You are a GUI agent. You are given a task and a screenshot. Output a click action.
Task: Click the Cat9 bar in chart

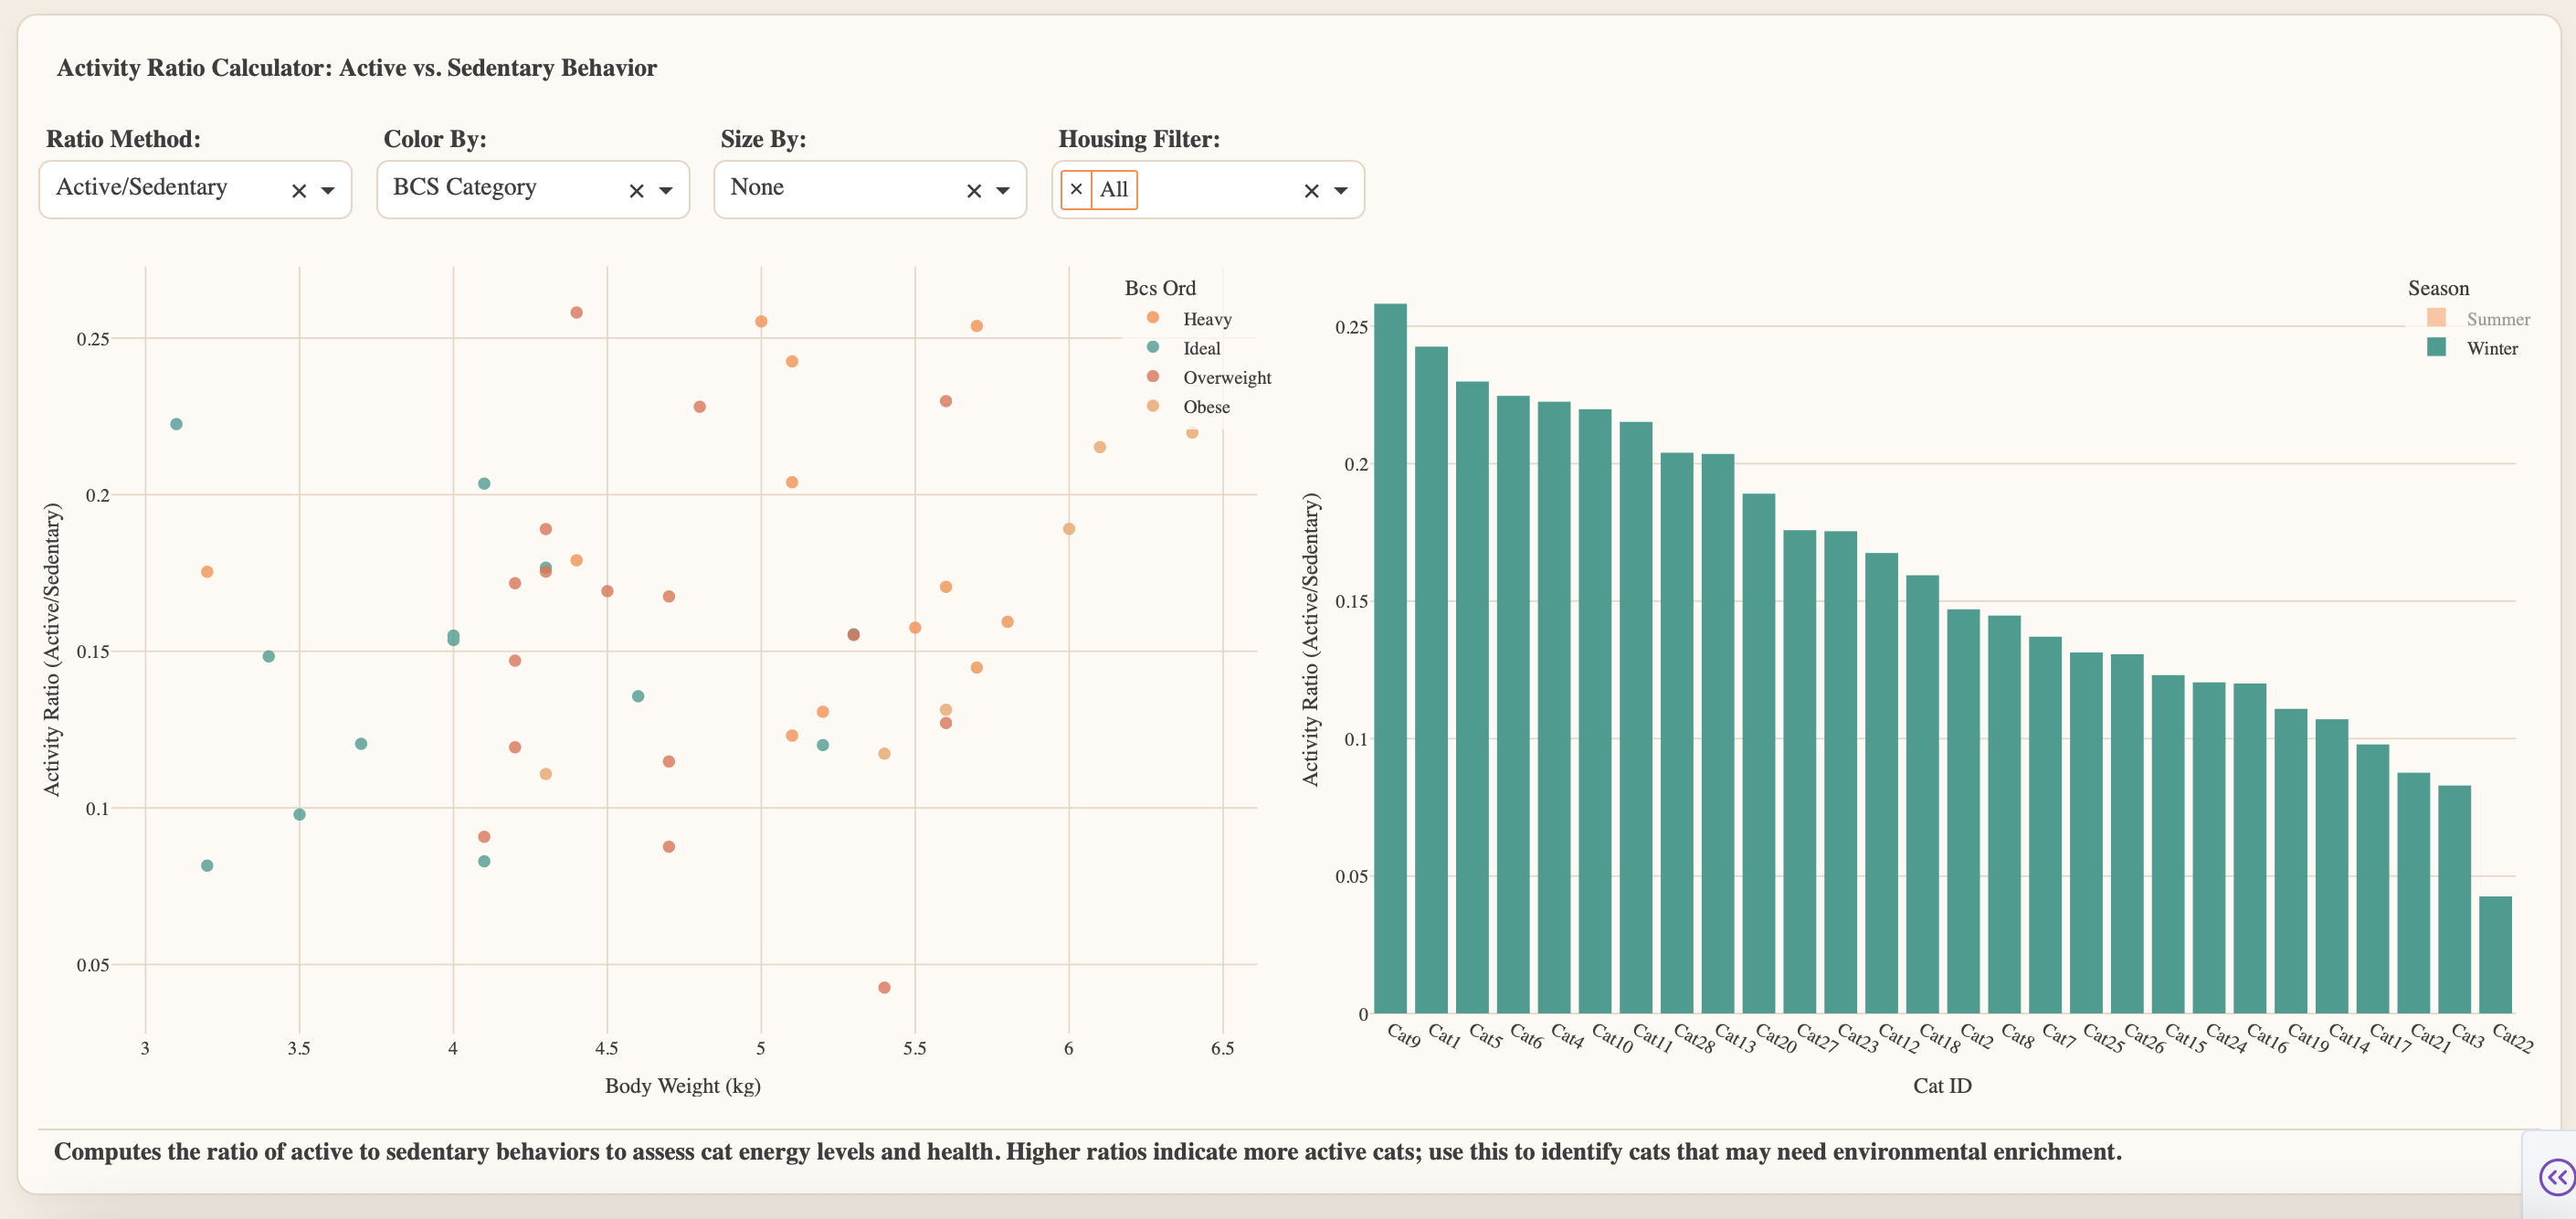click(x=1390, y=660)
